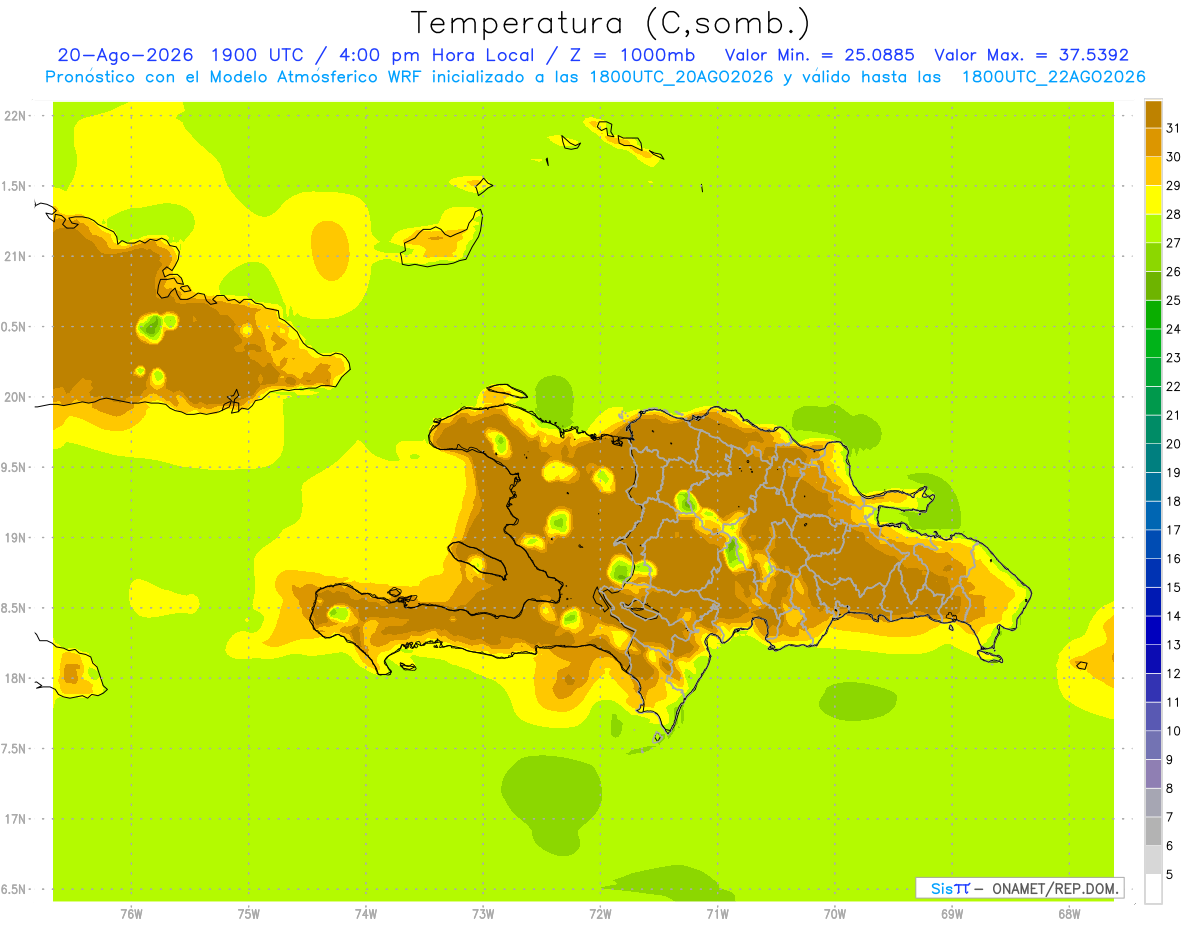
Task: Click the gray legend swatch between 7 and 8
Action: [1153, 803]
